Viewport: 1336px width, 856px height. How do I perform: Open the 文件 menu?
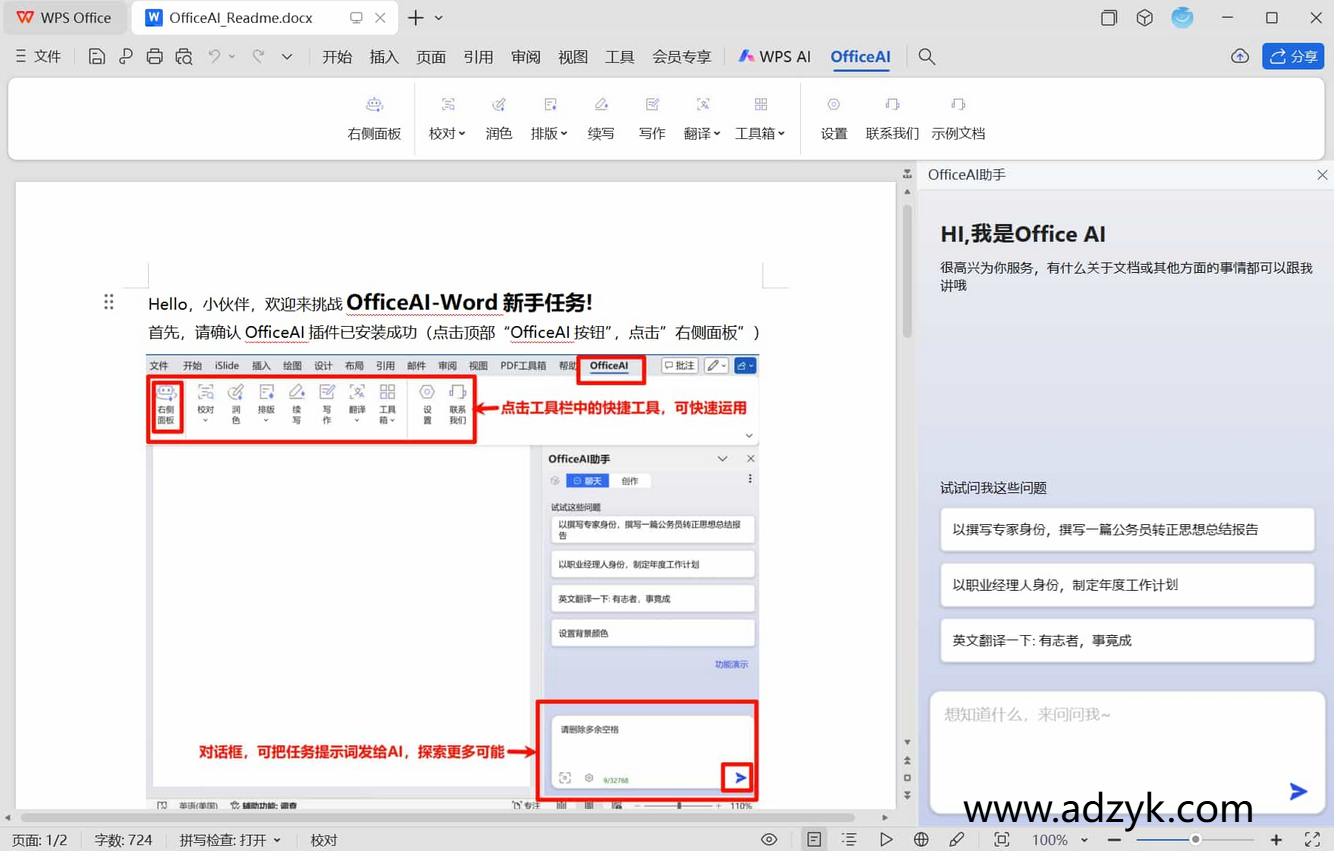tap(38, 57)
